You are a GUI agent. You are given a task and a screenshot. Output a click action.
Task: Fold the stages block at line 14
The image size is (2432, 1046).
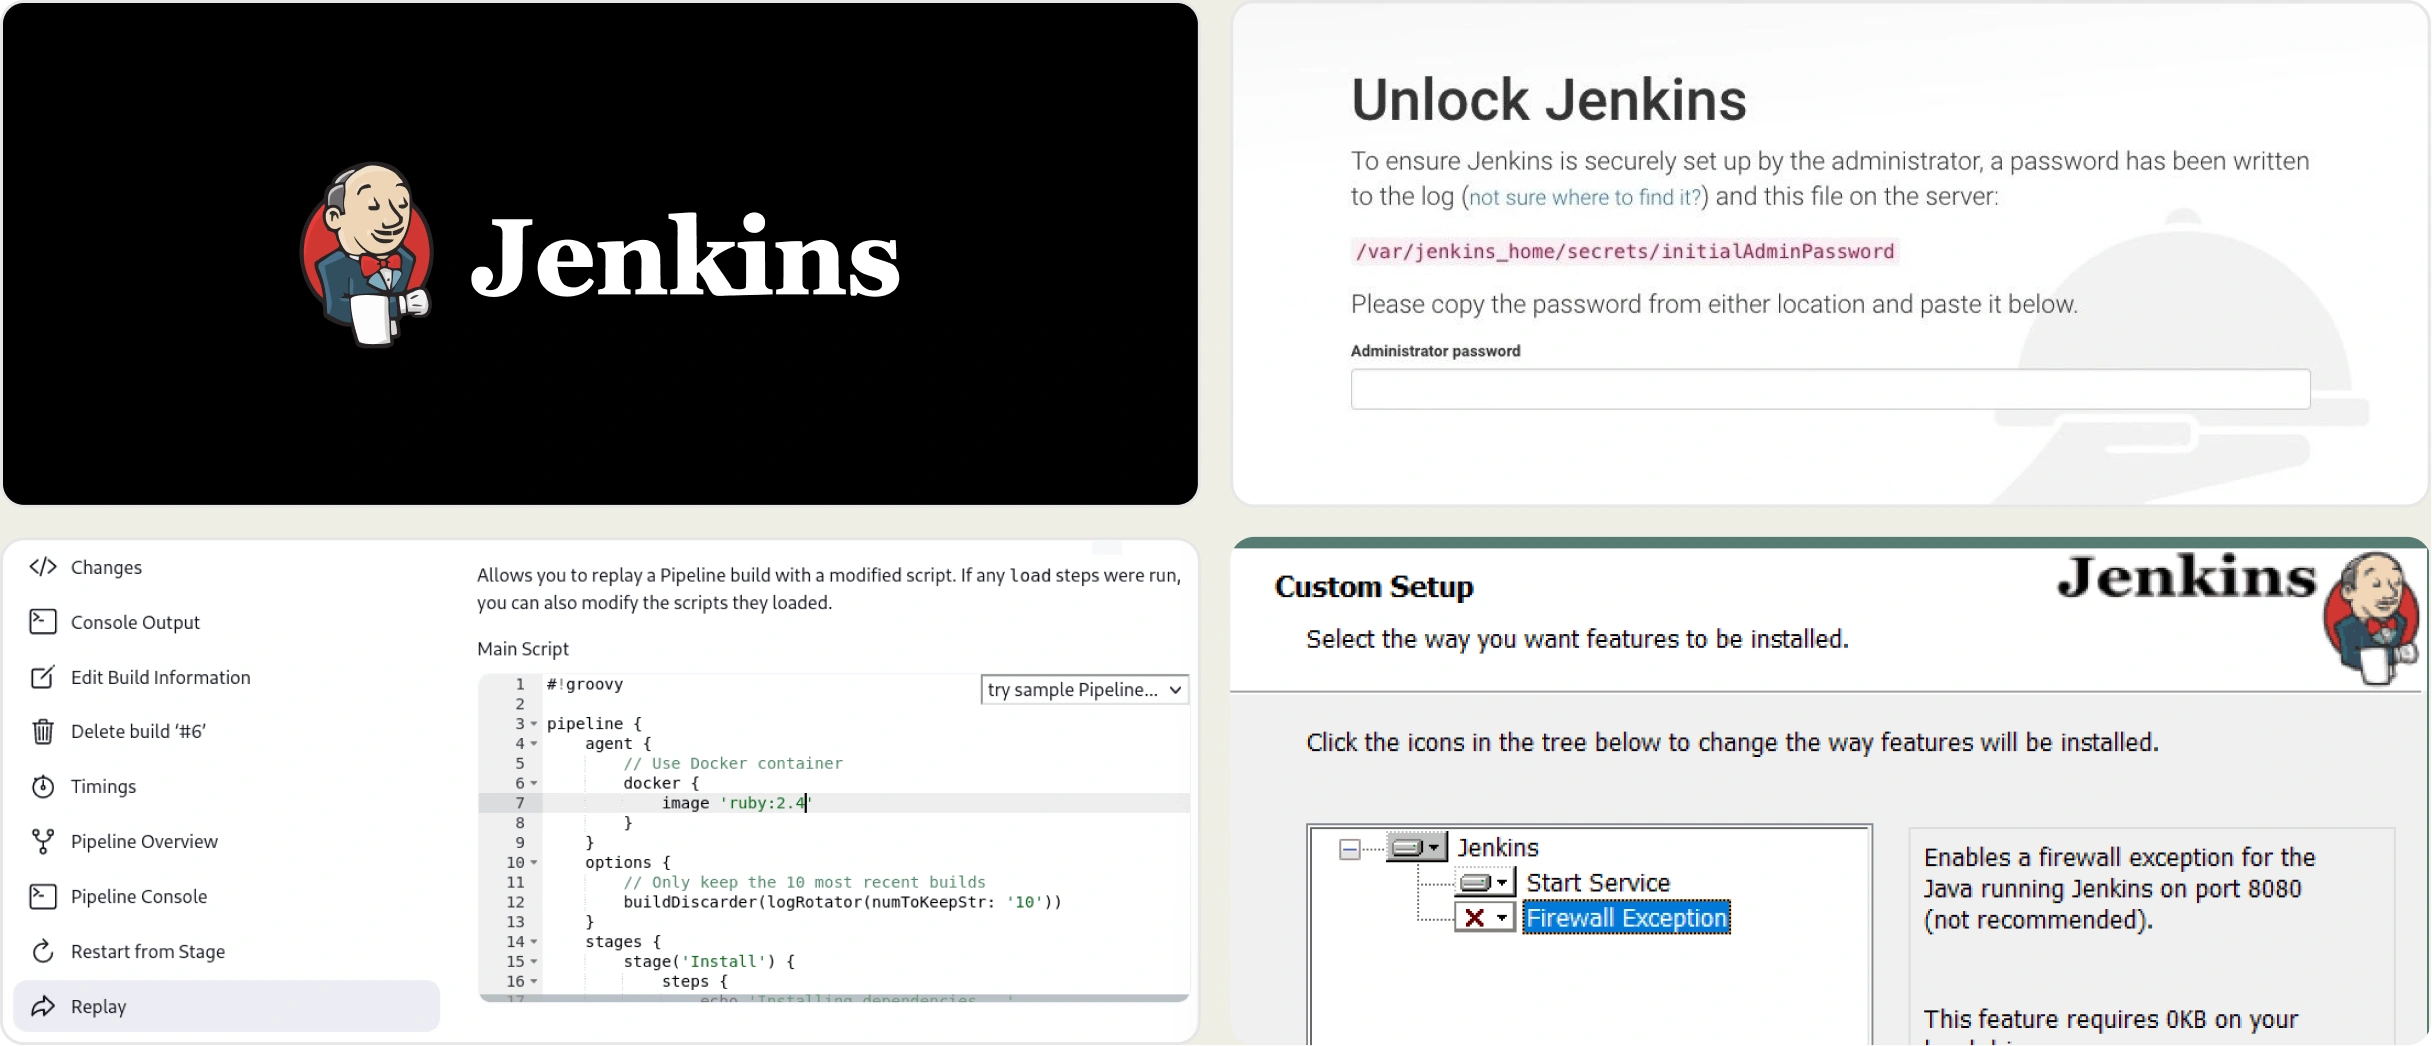click(534, 942)
